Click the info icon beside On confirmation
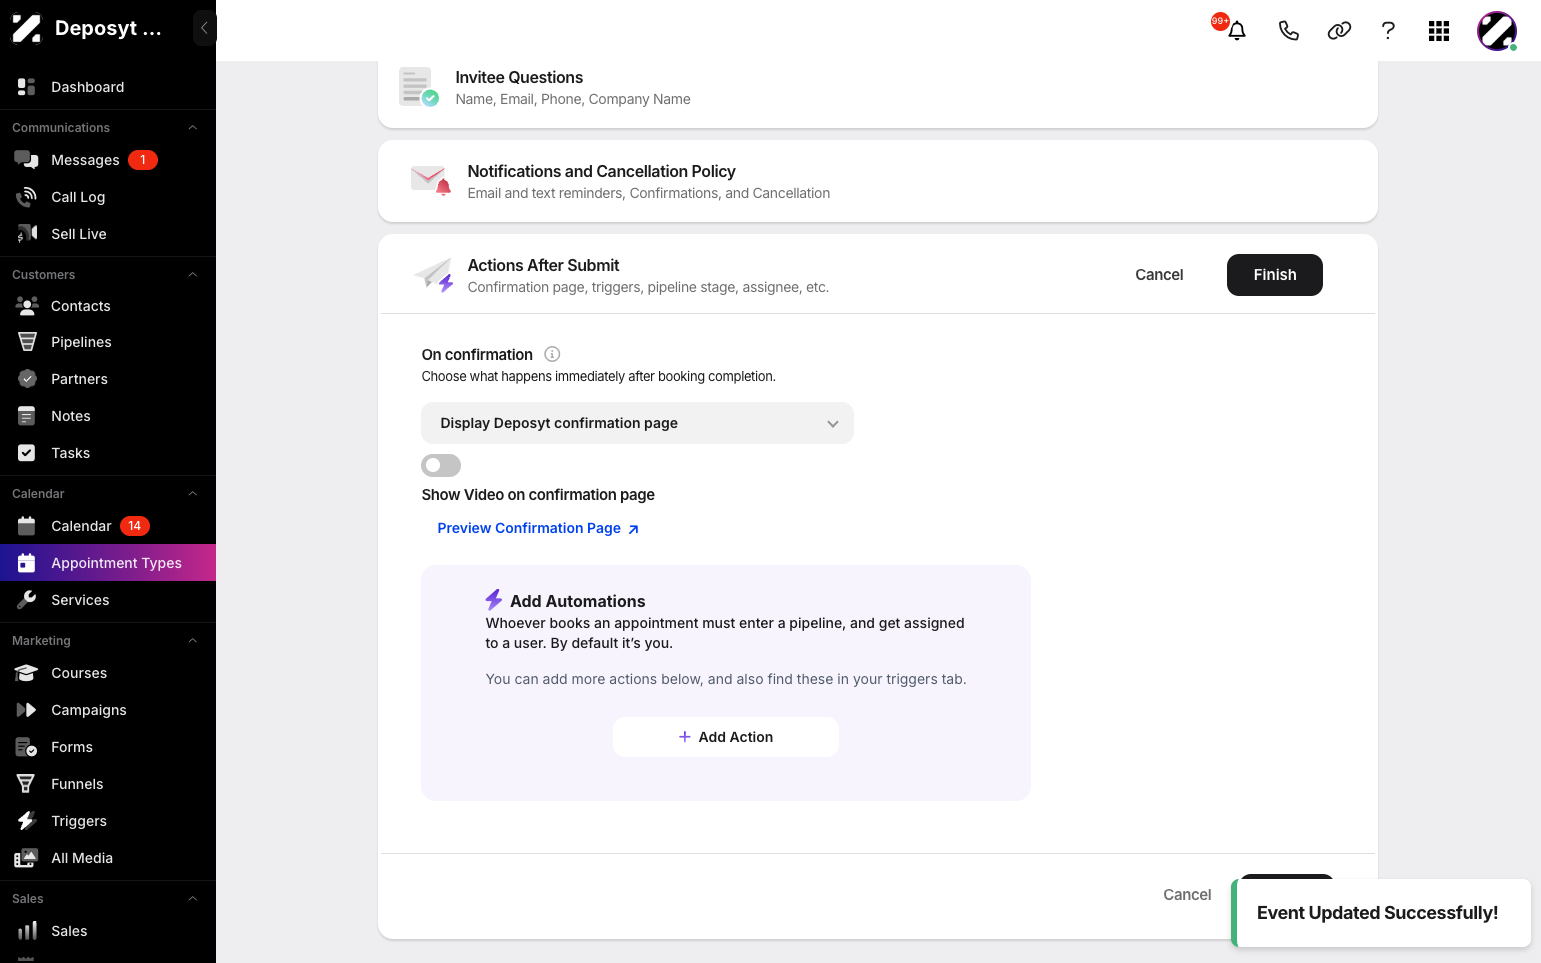1541x963 pixels. tap(552, 354)
